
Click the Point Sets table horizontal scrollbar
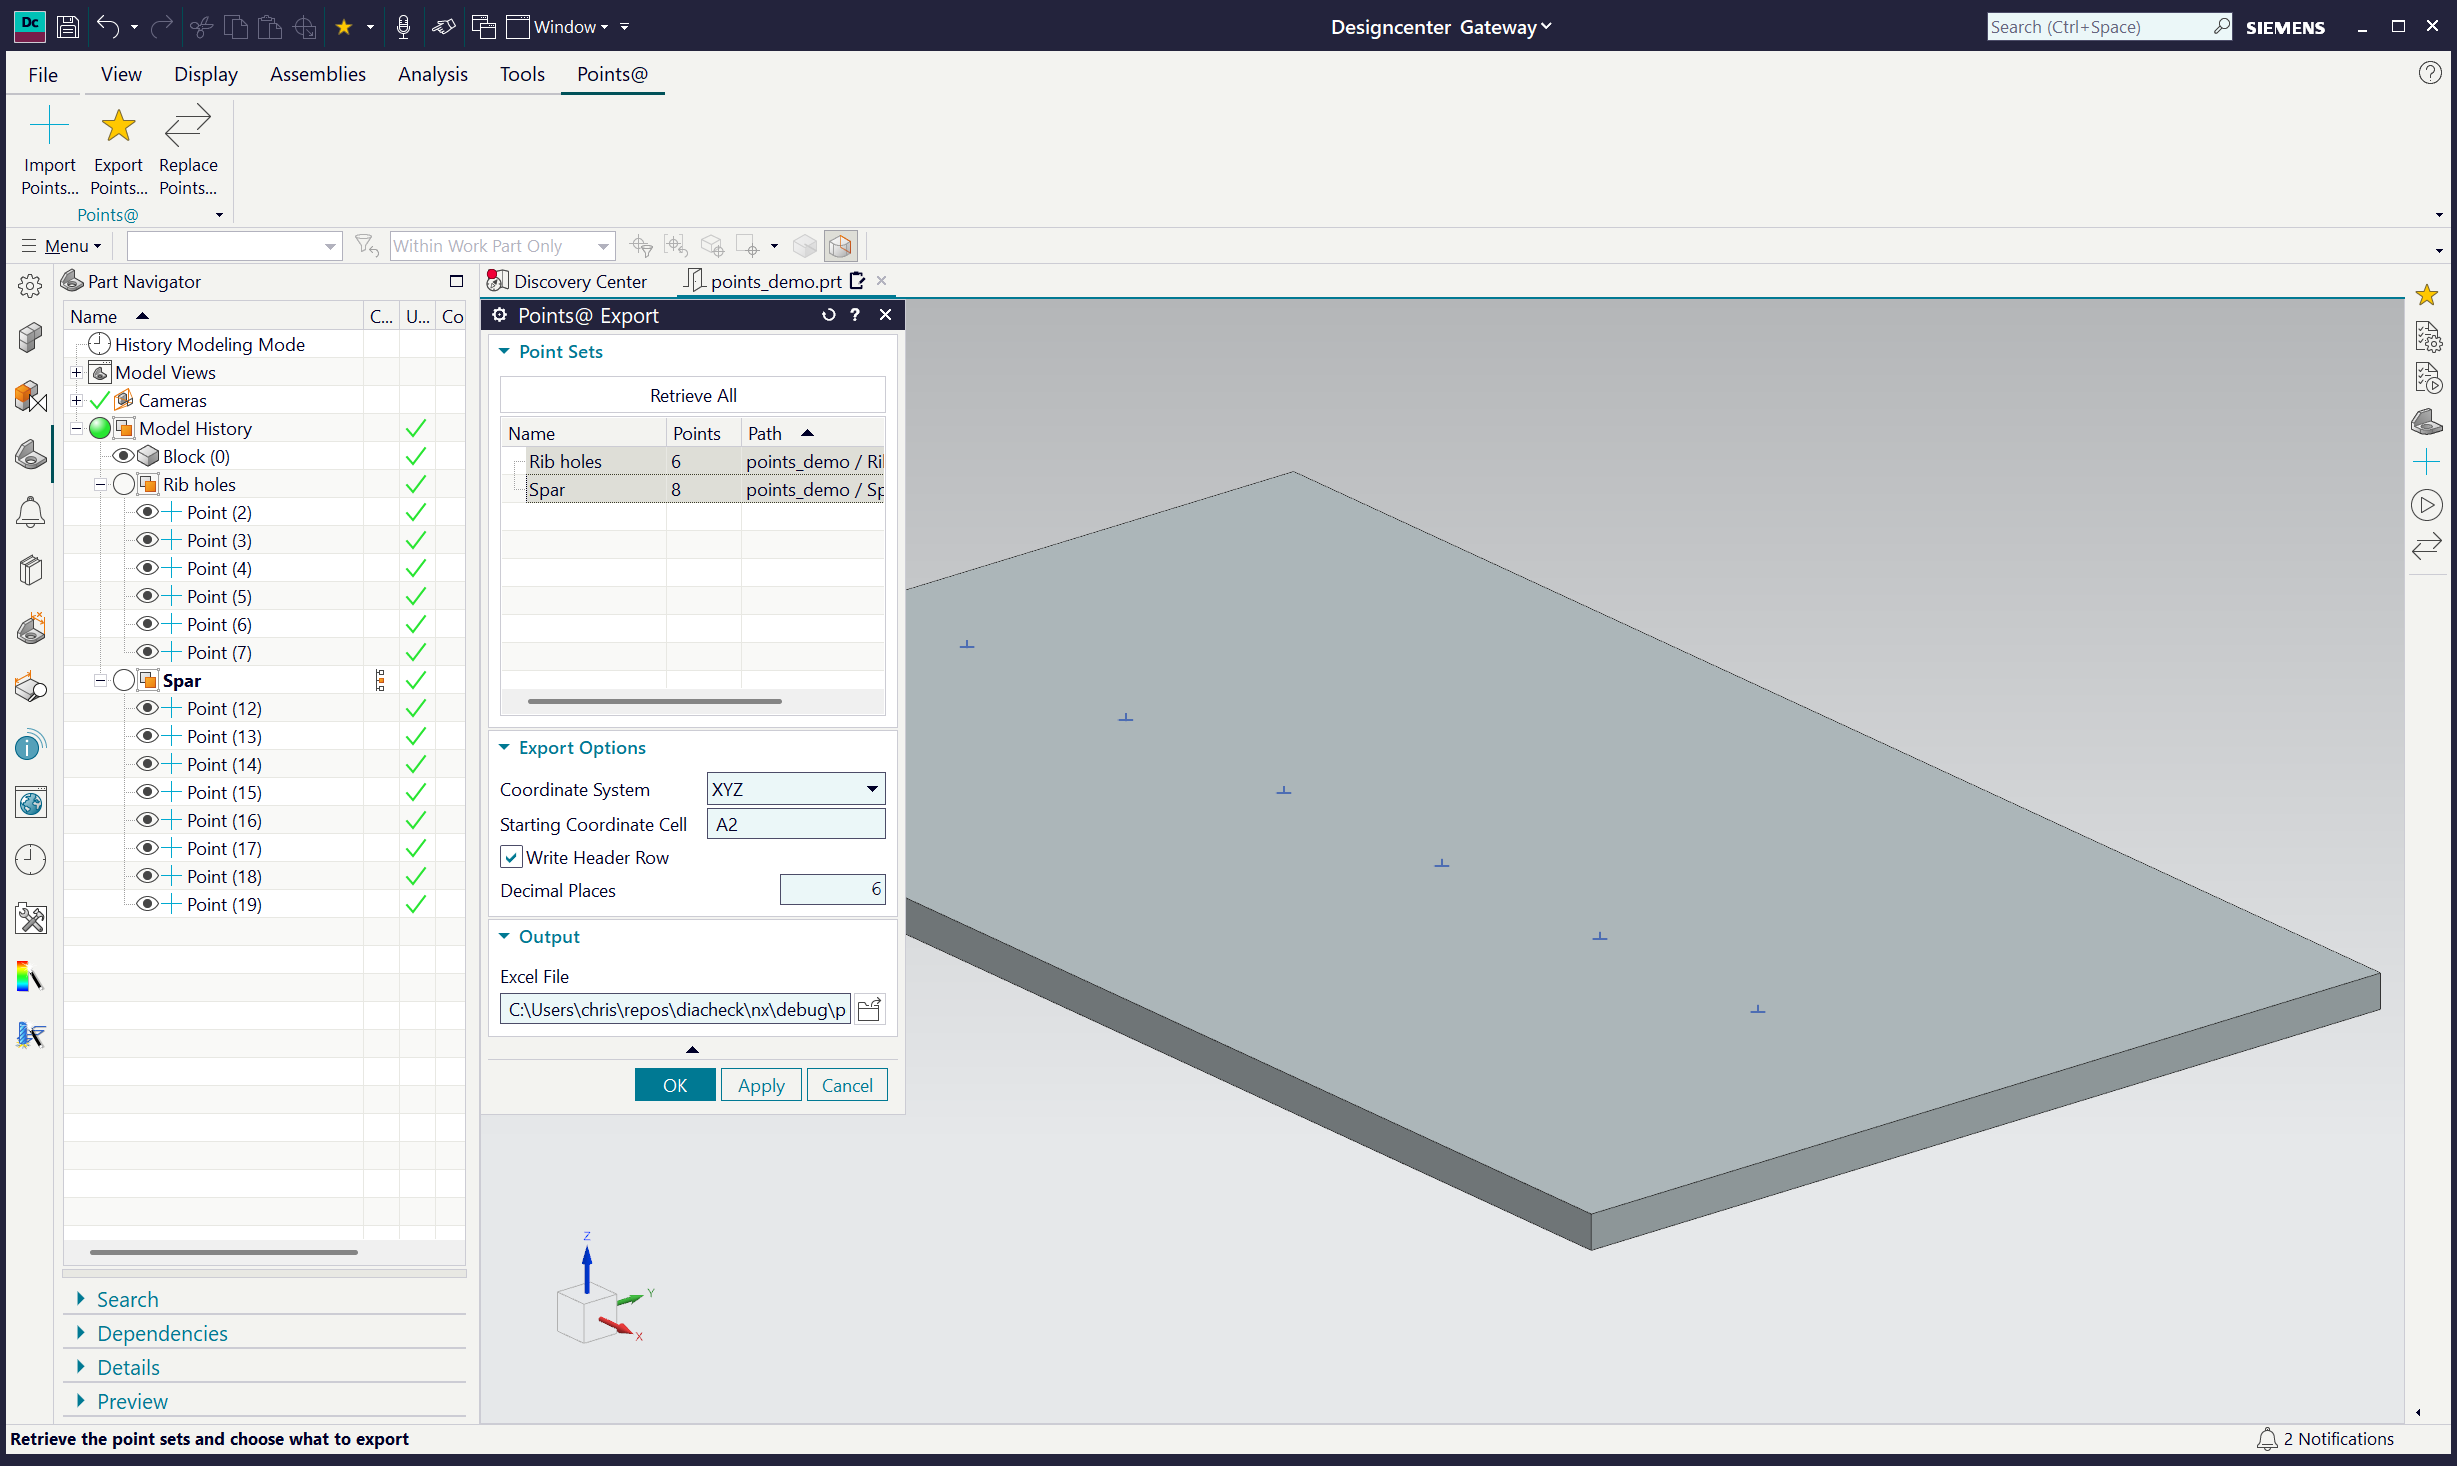tap(655, 701)
